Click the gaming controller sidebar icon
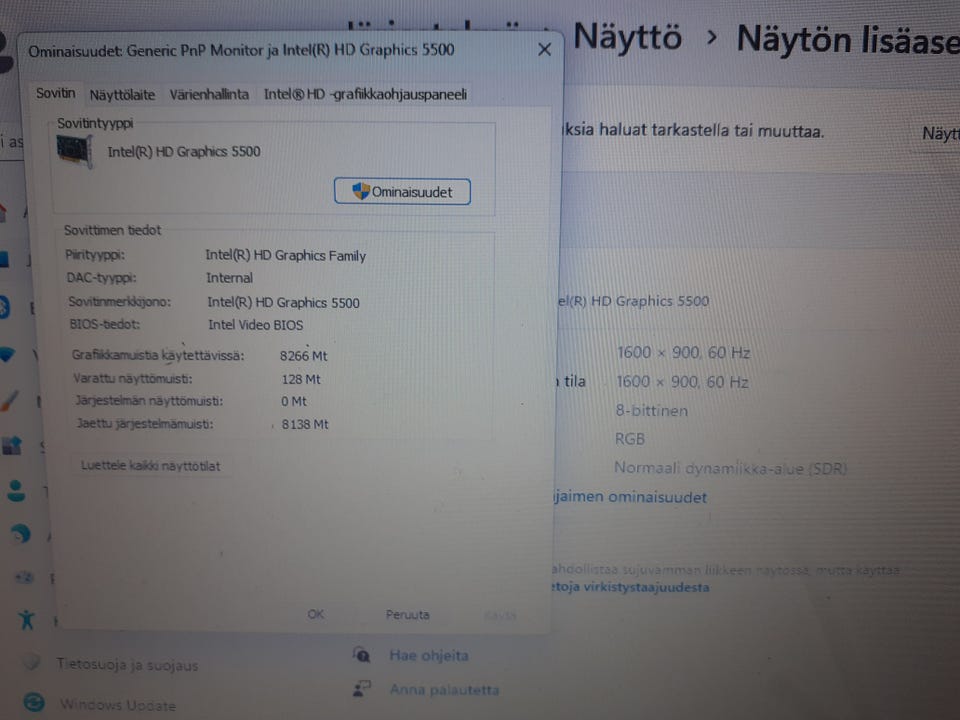960x720 pixels. click(x=24, y=577)
